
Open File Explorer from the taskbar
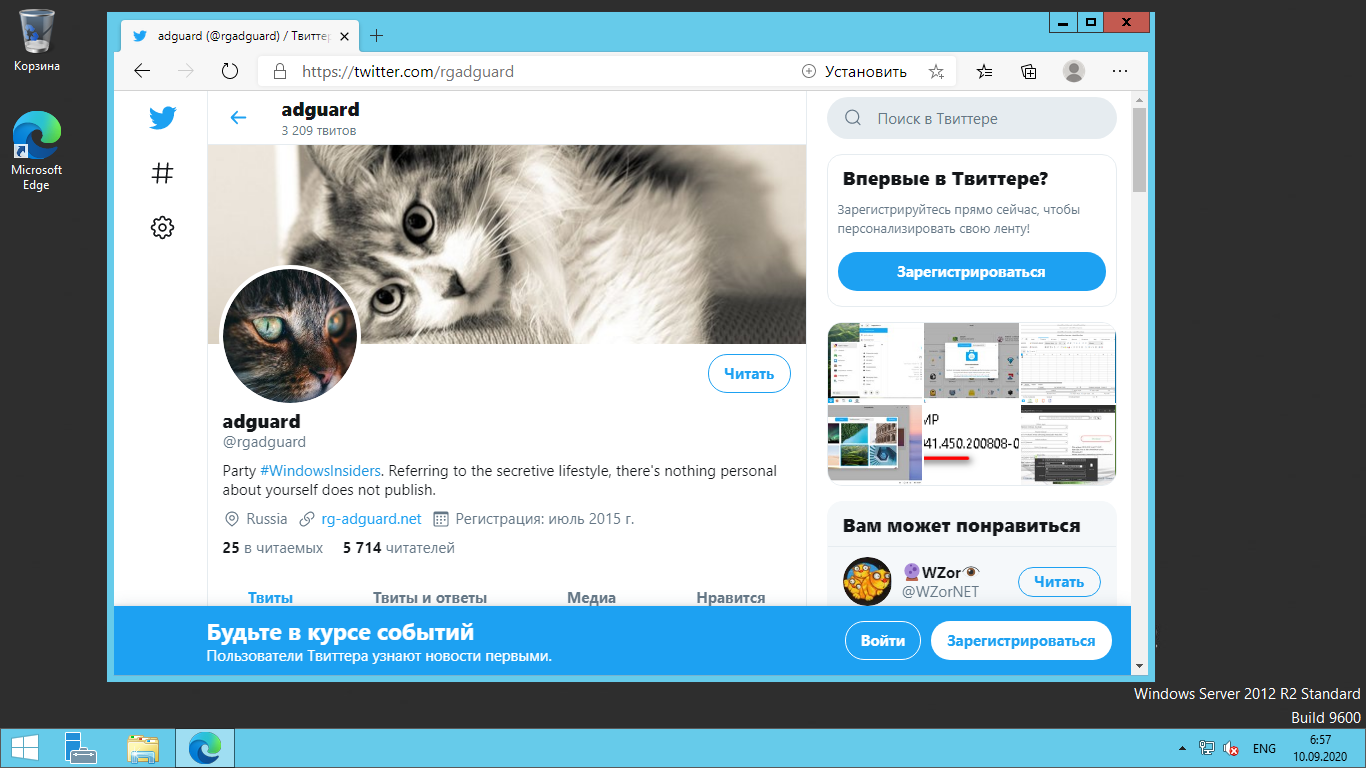[x=143, y=748]
